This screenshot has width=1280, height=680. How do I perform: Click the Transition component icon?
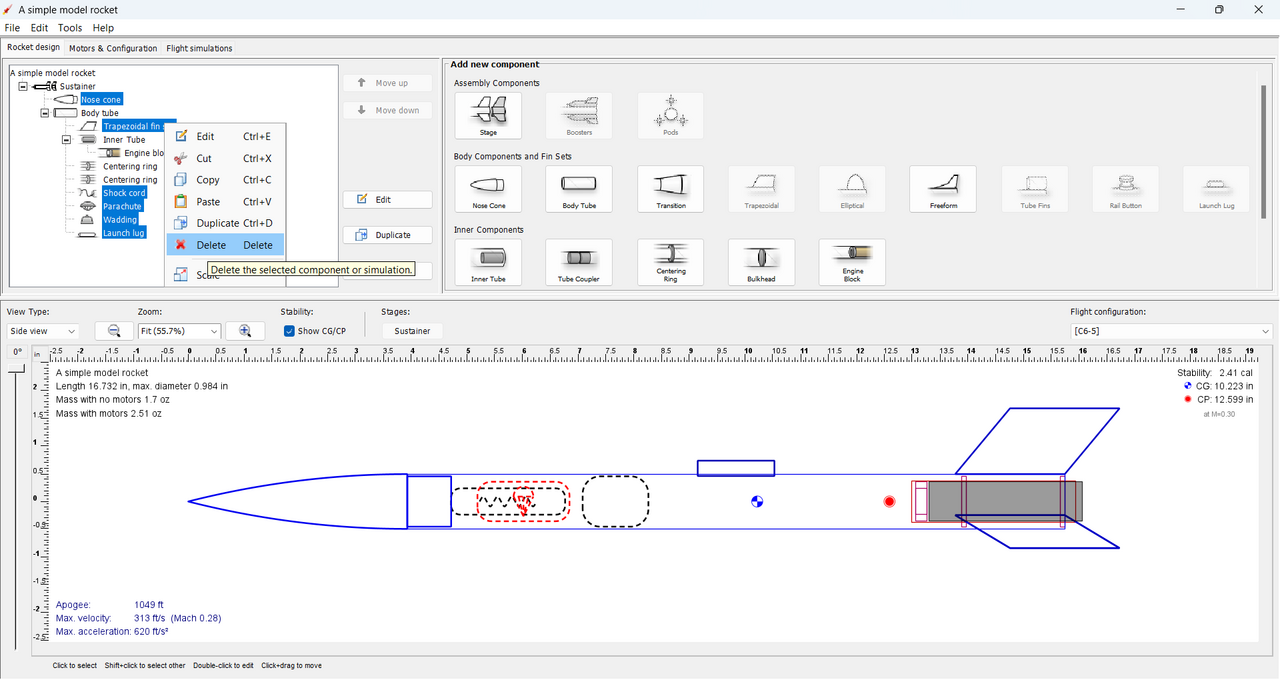click(671, 188)
